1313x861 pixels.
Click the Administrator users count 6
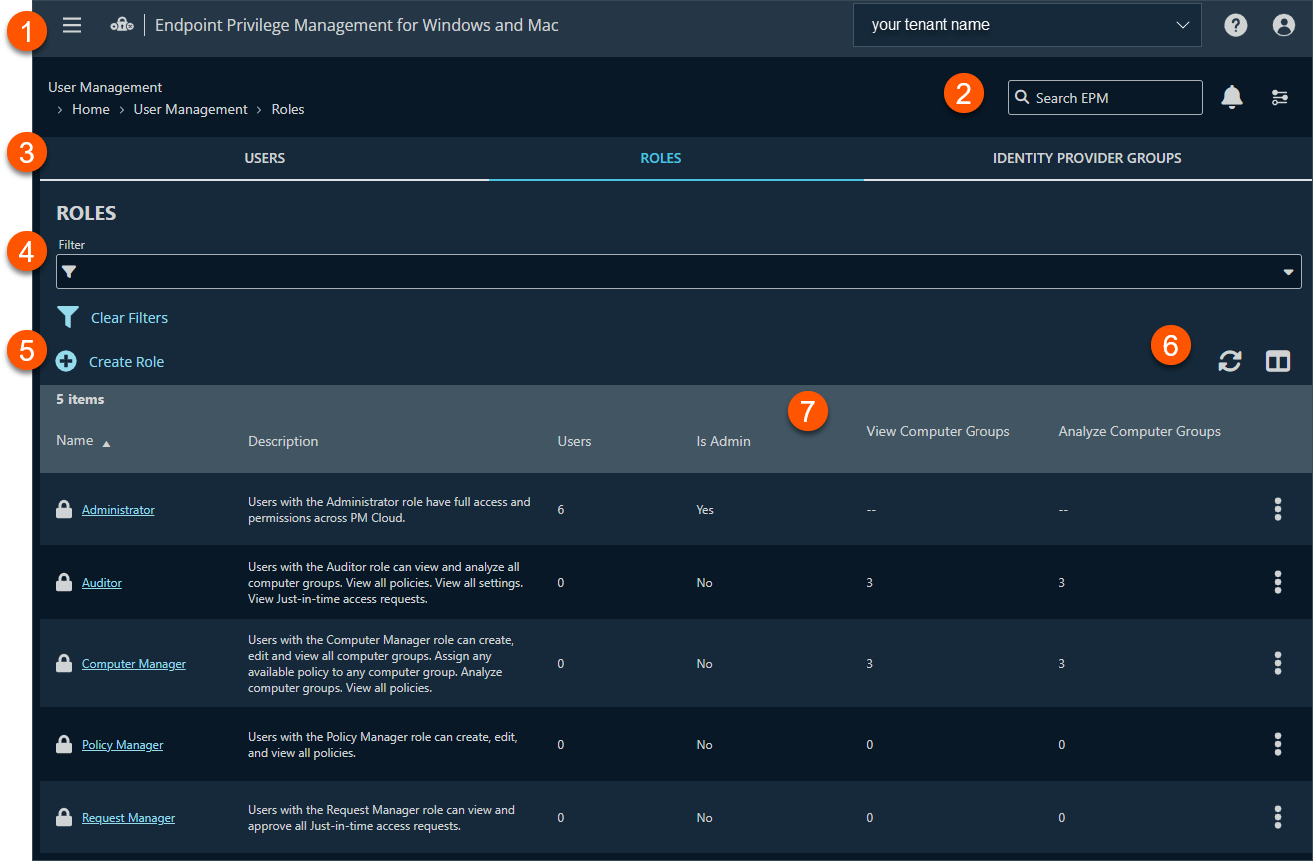tap(561, 510)
